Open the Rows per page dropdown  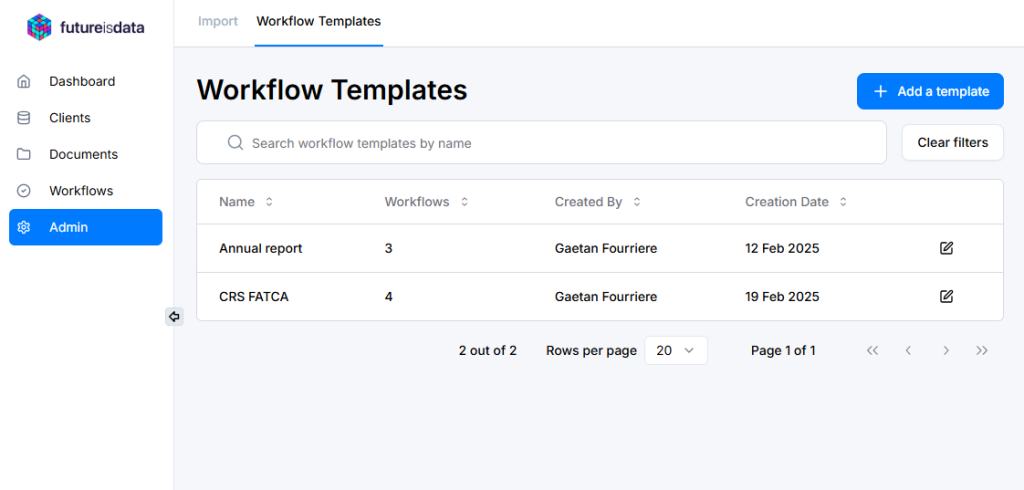(676, 350)
